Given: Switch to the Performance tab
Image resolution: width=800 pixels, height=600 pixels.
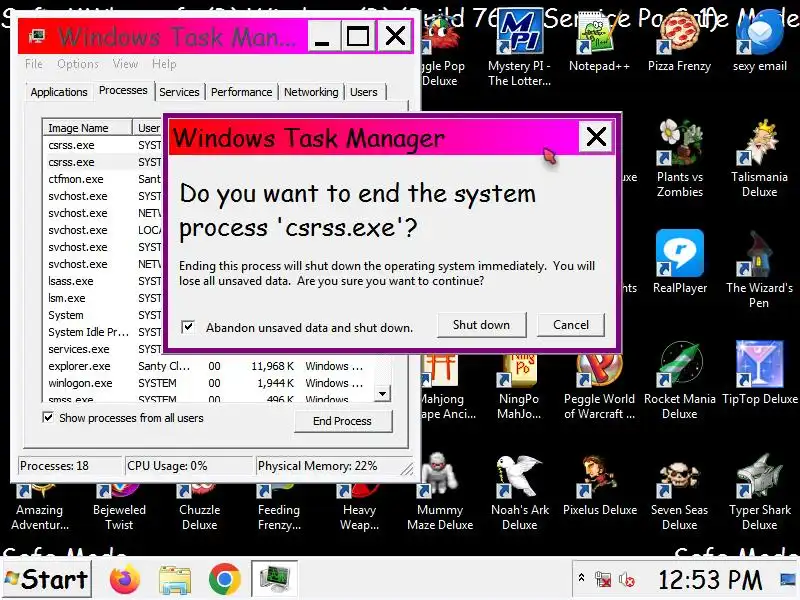Looking at the screenshot, I should click(x=241, y=92).
